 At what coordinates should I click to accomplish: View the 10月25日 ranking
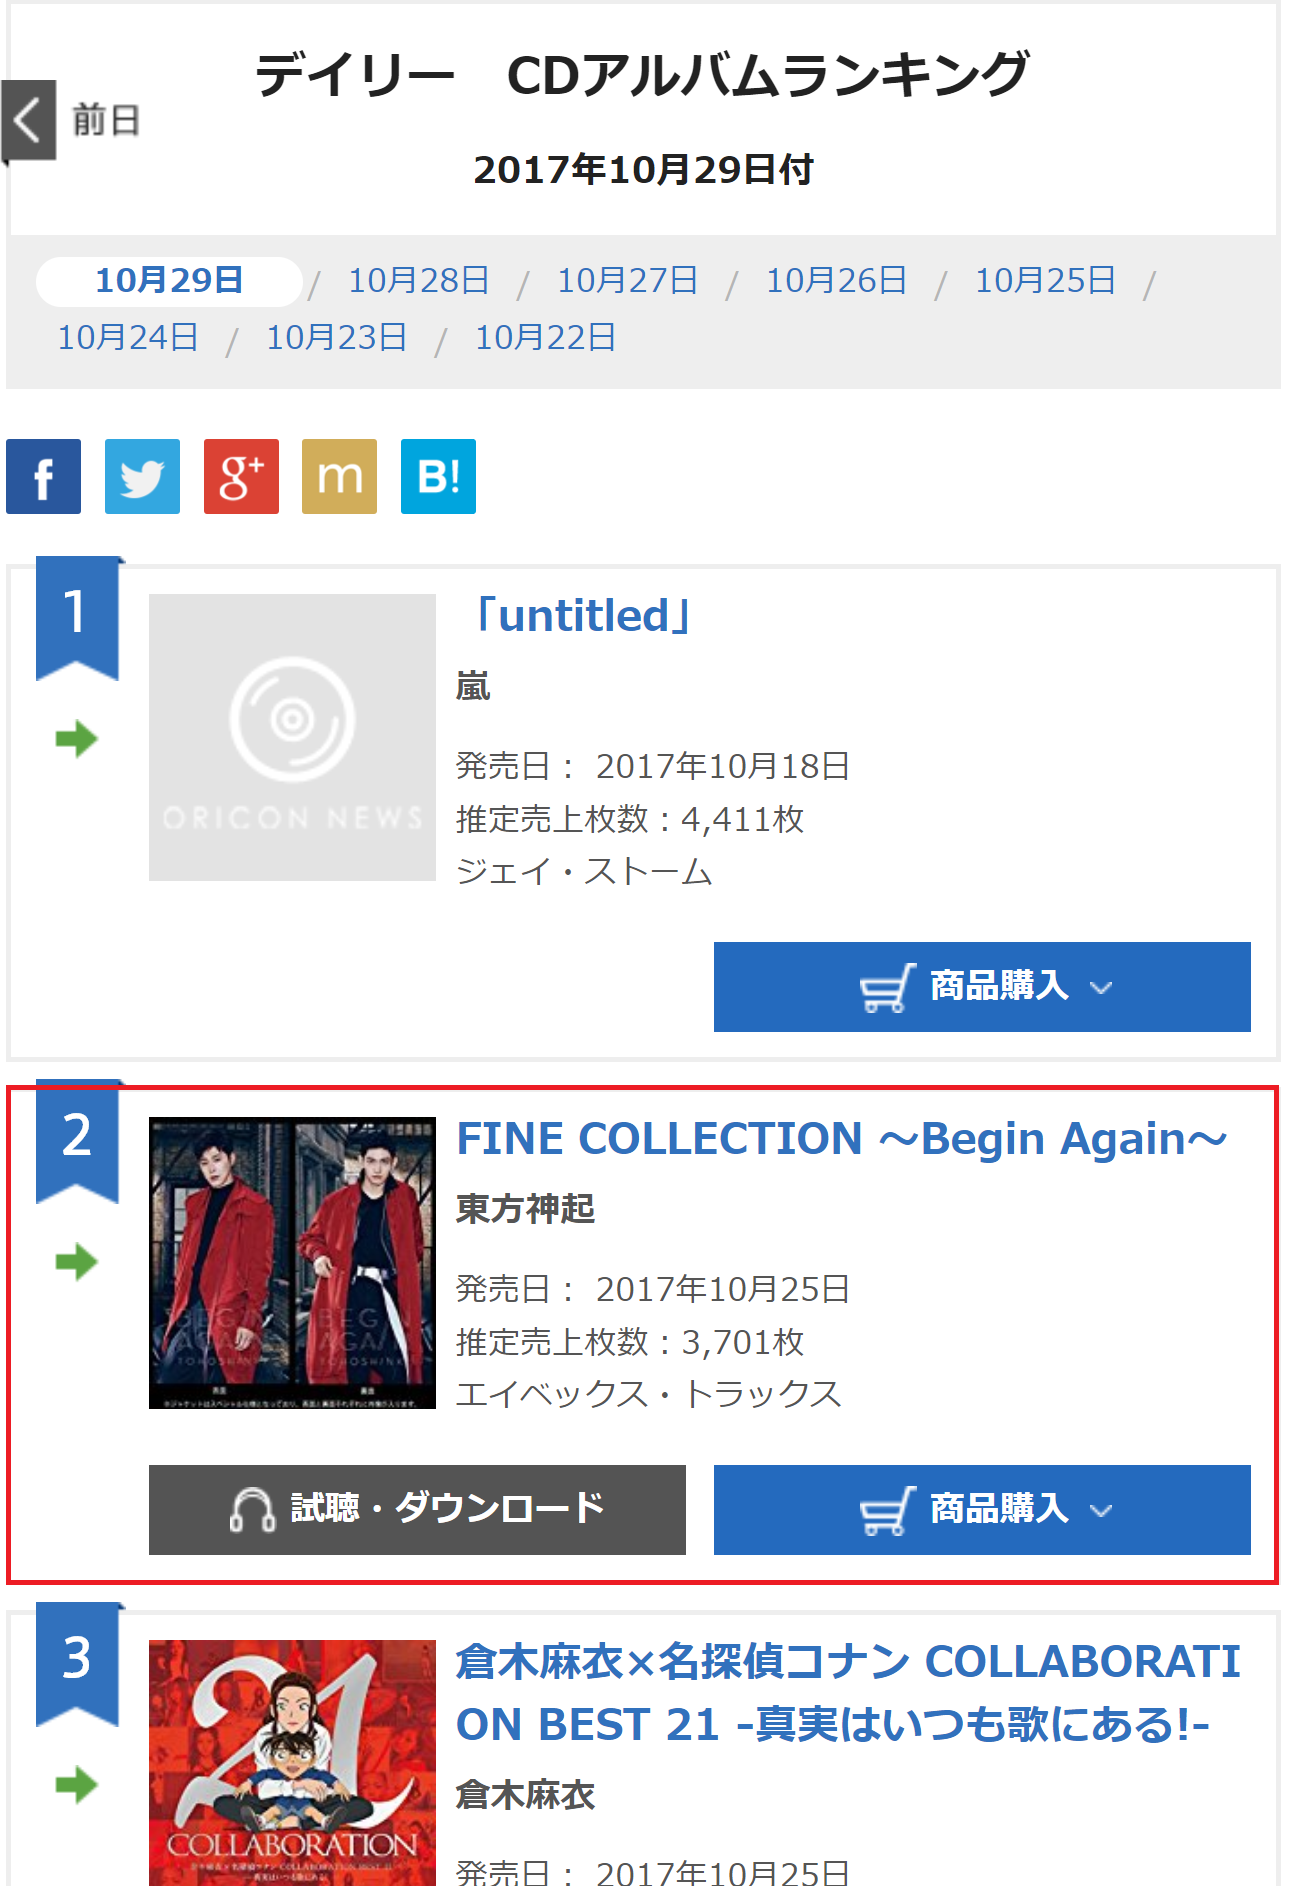coord(1045,281)
